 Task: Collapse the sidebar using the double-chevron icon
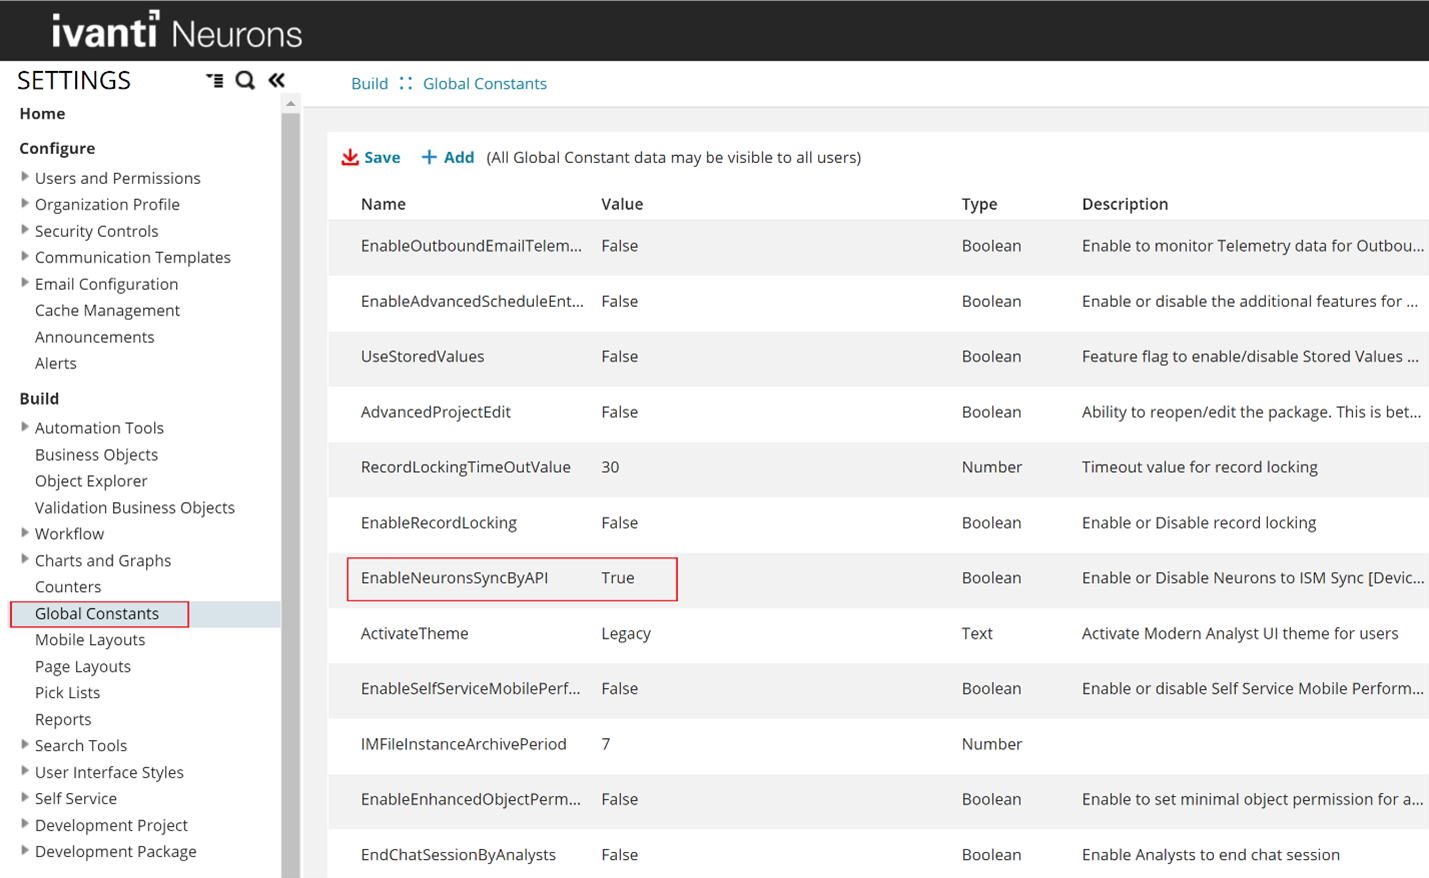click(x=277, y=80)
